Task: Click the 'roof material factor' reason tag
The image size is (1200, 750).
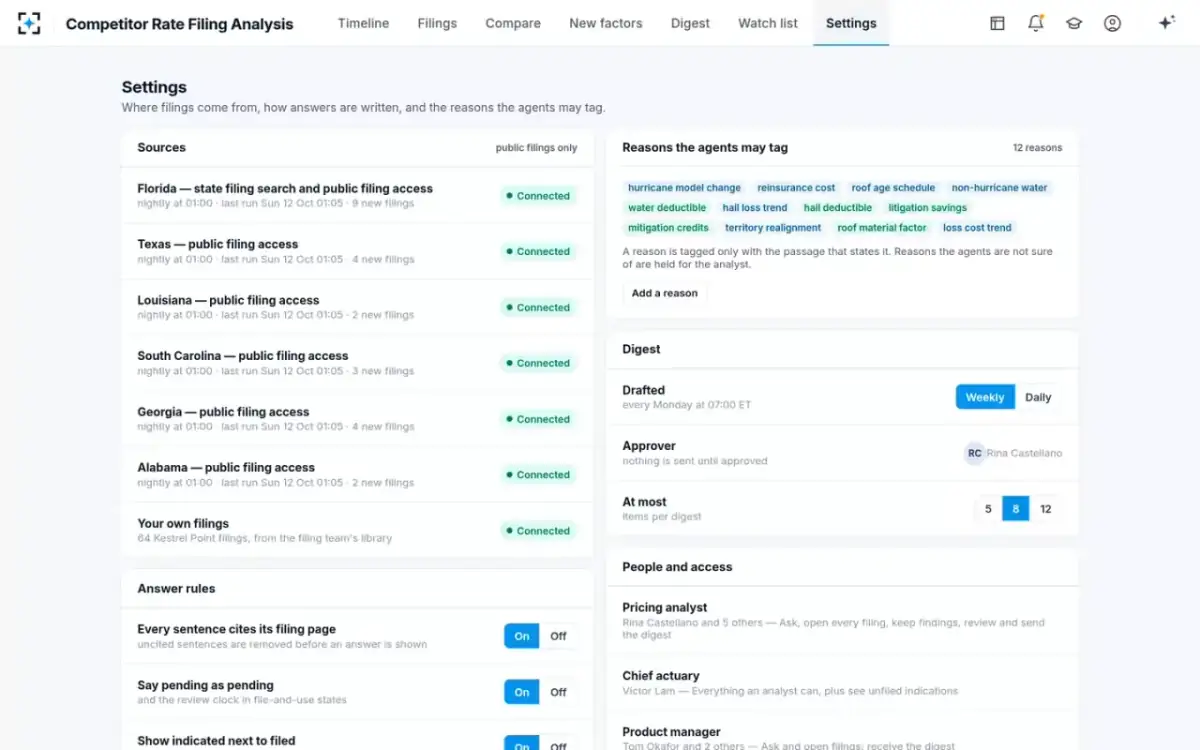Action: (x=882, y=228)
